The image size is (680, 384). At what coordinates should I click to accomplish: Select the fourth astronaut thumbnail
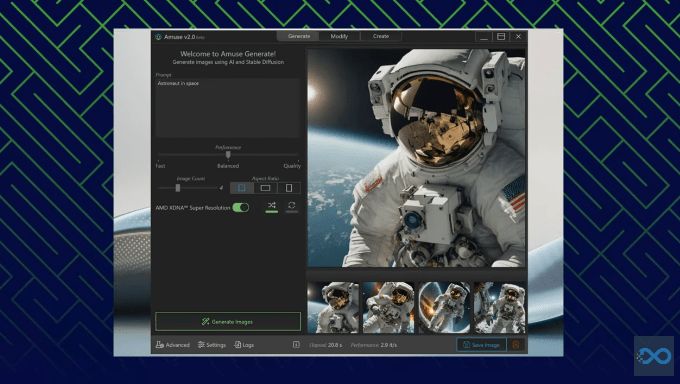[500, 308]
